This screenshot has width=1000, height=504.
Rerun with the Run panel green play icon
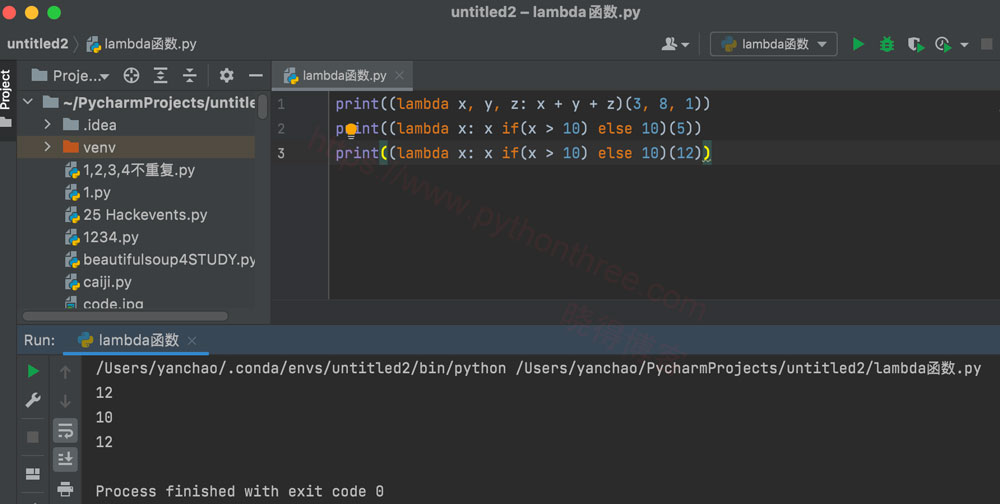coord(33,371)
